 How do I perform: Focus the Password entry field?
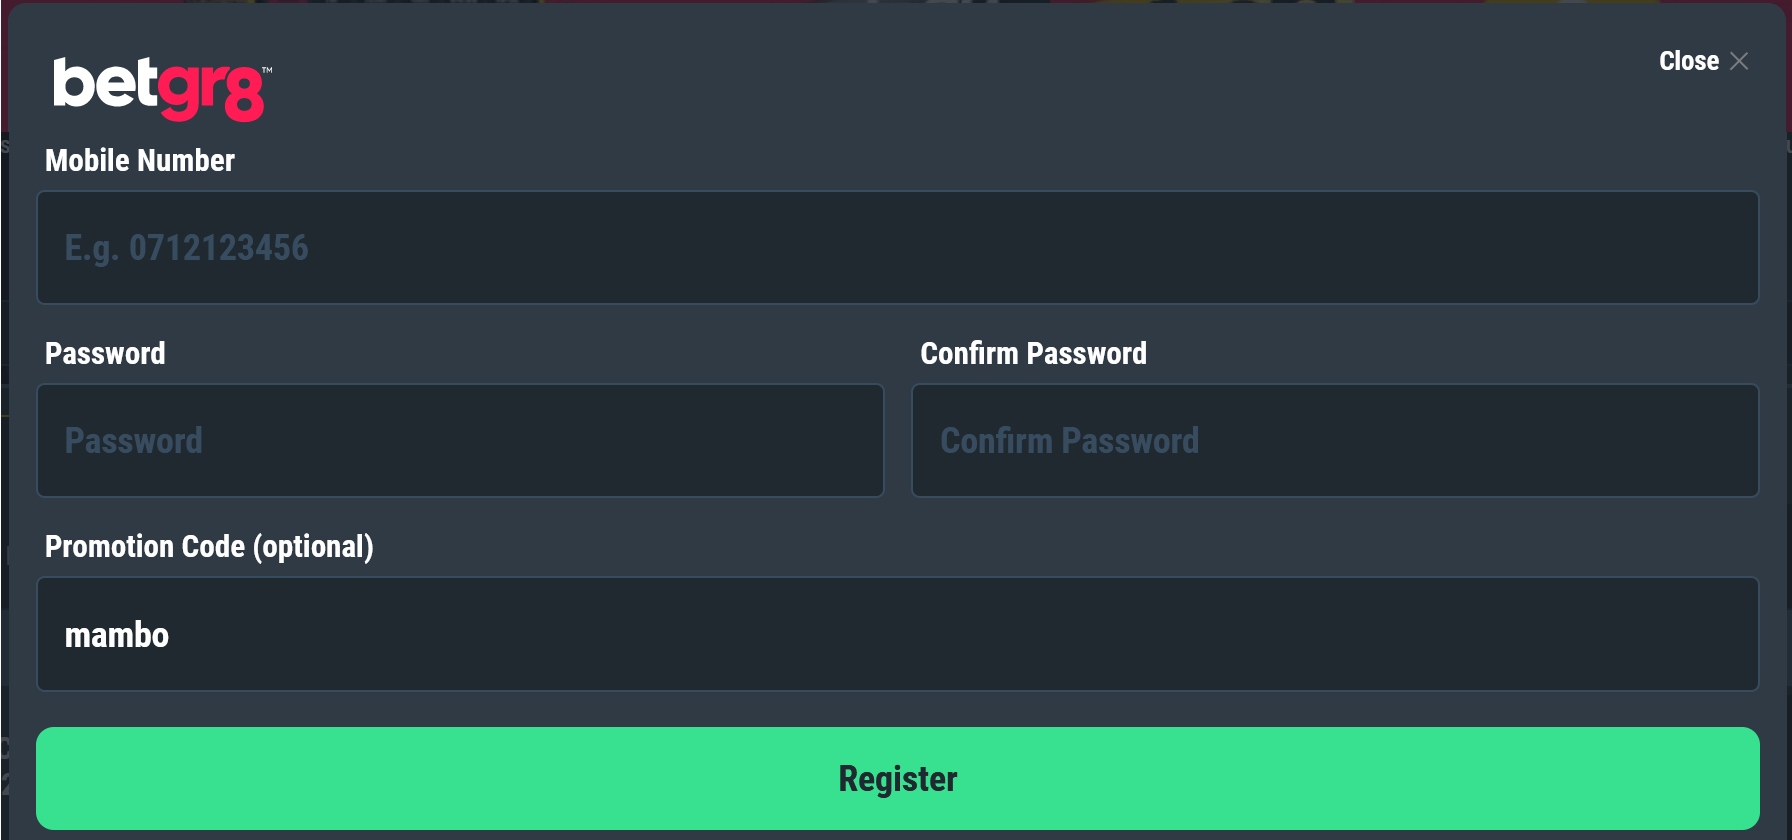[x=459, y=440]
